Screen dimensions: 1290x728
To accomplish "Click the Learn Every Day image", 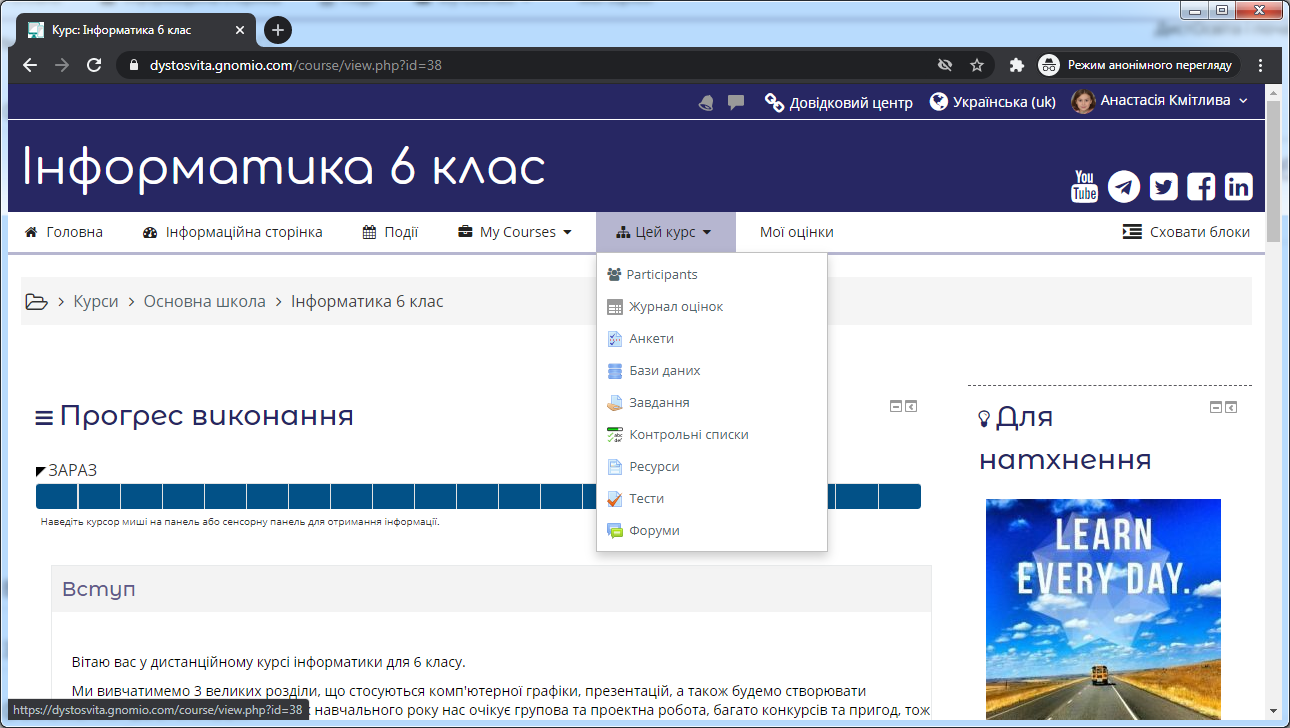I will click(x=1103, y=609).
